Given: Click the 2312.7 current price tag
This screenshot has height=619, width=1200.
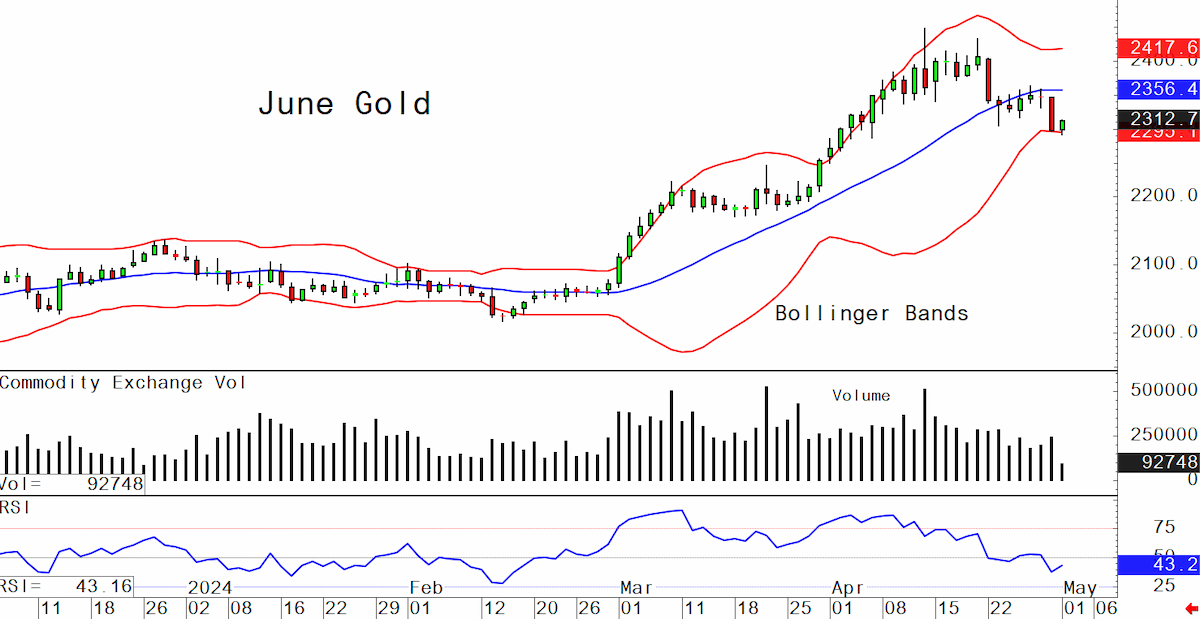Looking at the screenshot, I should [x=1158, y=119].
